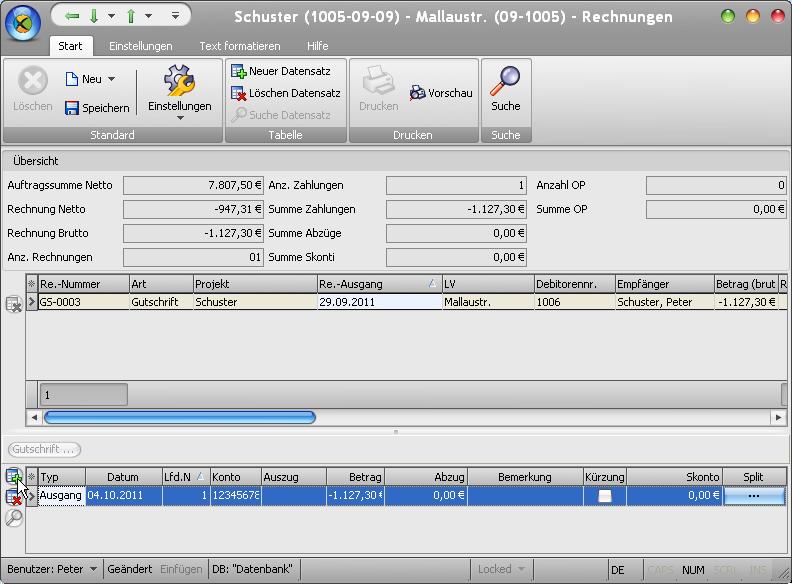Sort by the Re.-Ausgang column header

(x=379, y=284)
